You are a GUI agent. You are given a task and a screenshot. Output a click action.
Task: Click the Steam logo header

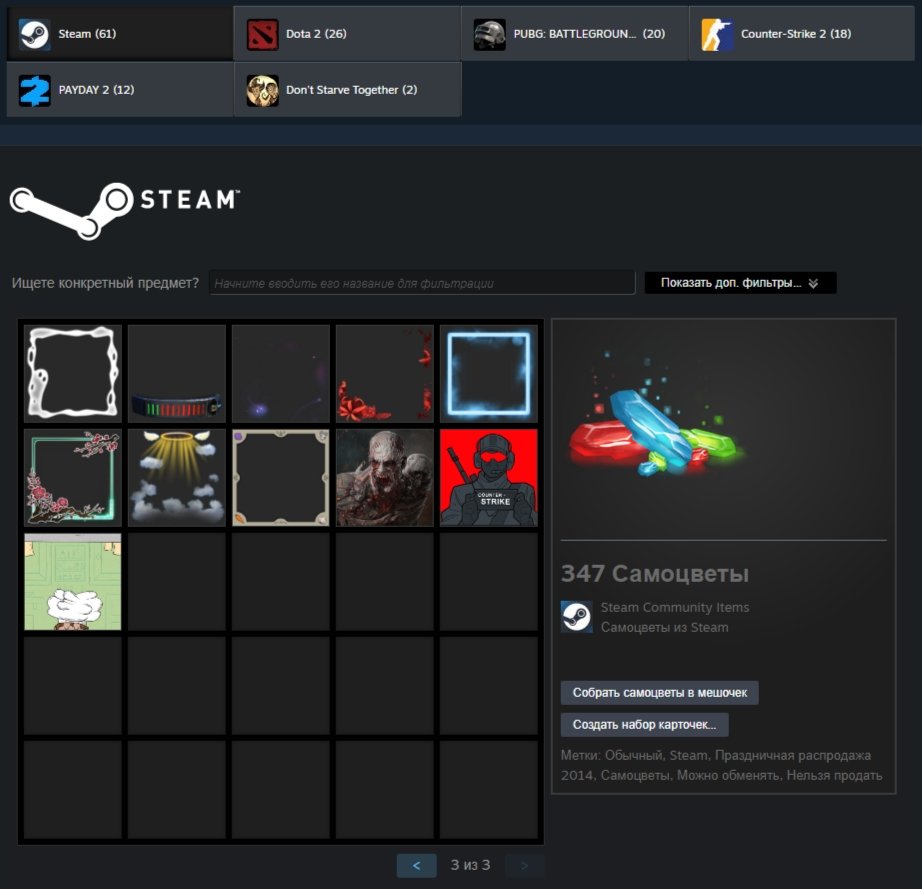[124, 209]
